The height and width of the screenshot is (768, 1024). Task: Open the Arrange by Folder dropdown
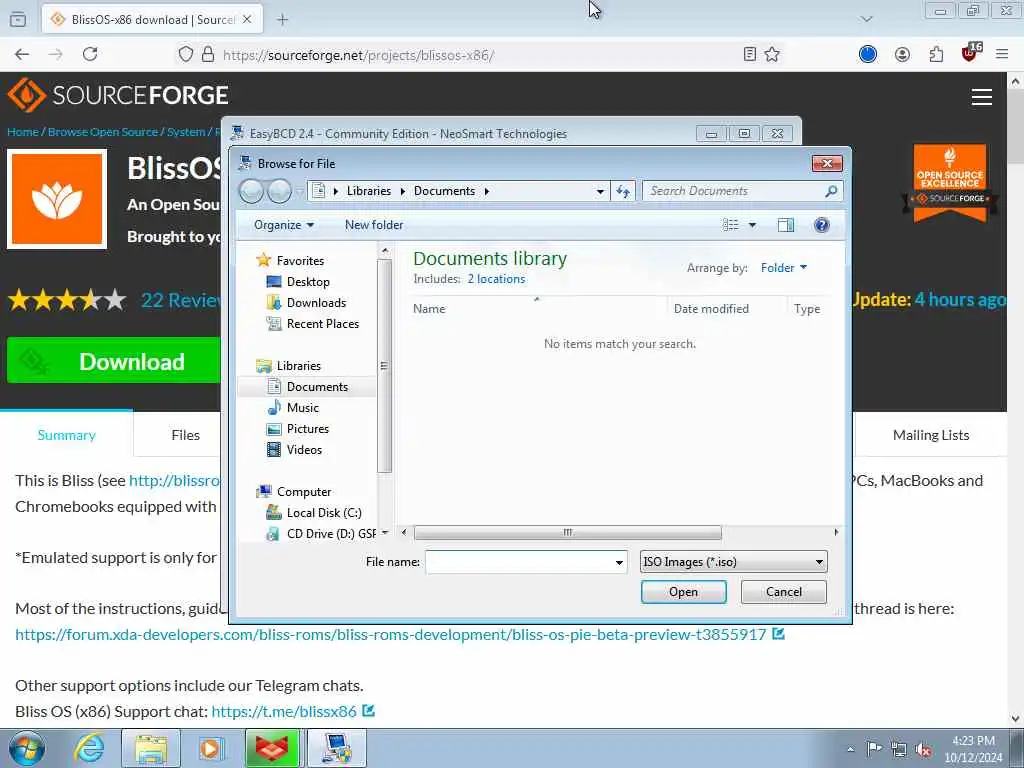pyautogui.click(x=784, y=268)
